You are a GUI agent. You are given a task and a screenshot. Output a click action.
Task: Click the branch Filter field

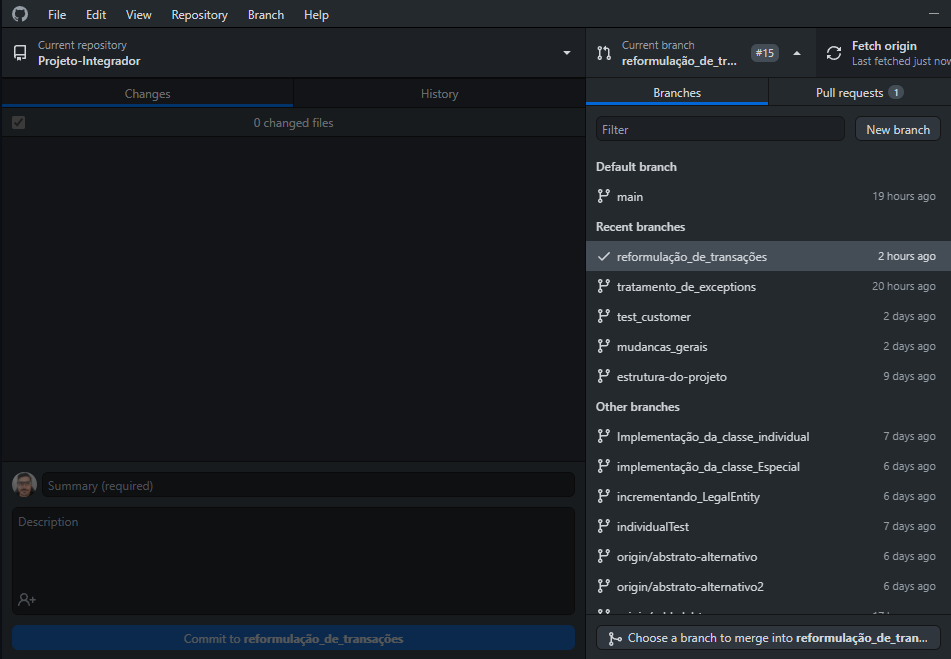[x=719, y=128]
